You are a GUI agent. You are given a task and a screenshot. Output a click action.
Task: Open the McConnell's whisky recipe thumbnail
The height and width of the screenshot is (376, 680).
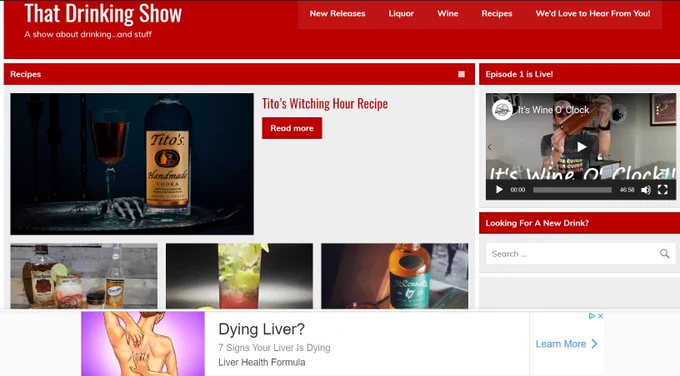point(394,276)
